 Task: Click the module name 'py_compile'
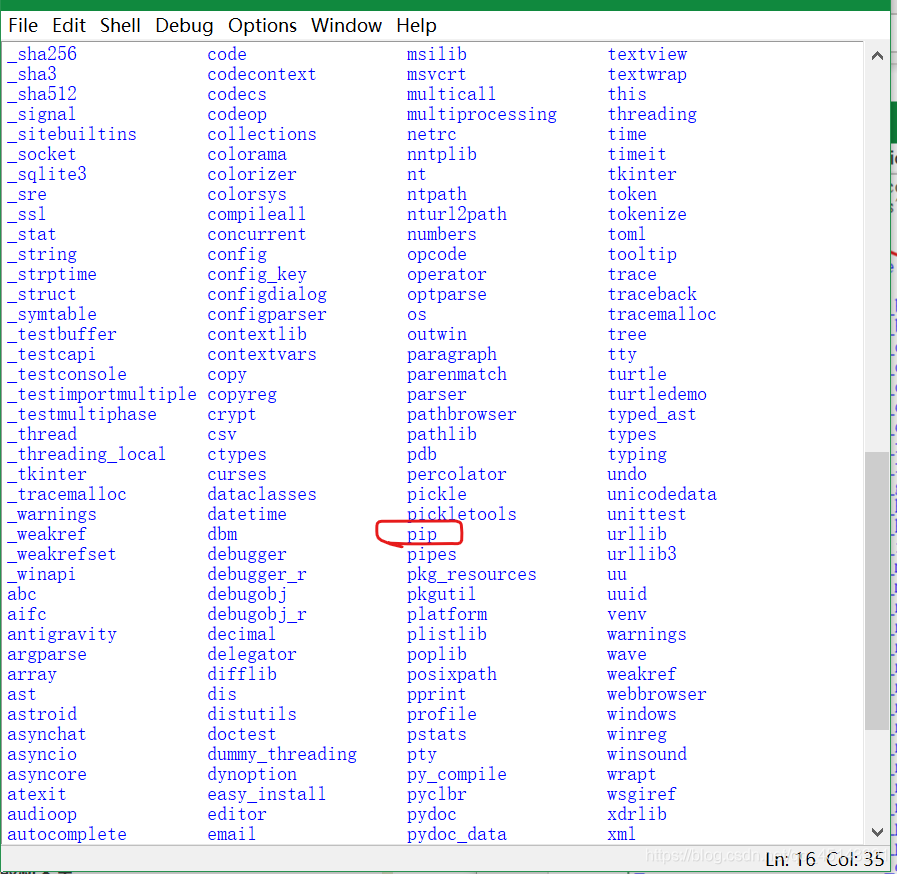pyautogui.click(x=457, y=774)
